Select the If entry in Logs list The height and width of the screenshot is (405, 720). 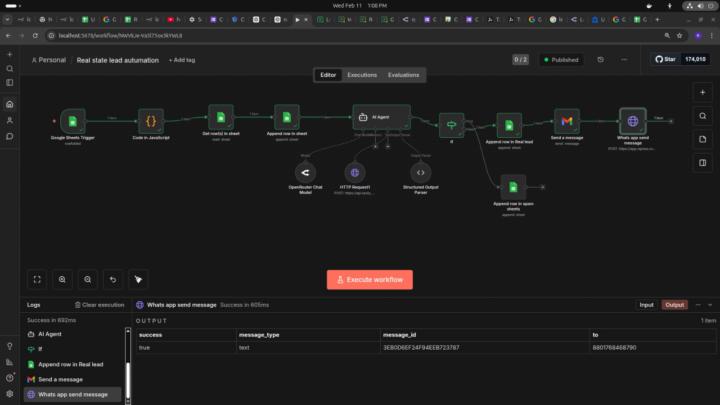coord(73,349)
